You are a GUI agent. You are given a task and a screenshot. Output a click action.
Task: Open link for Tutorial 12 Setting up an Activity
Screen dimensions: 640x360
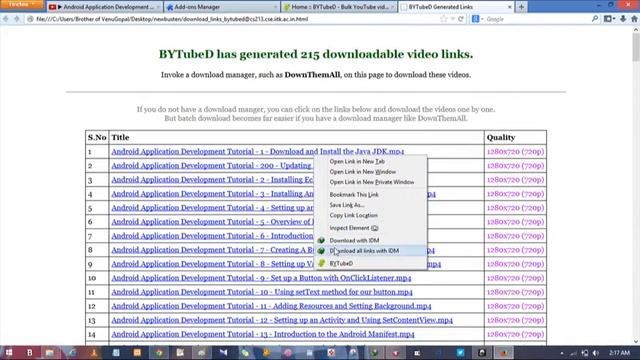tap(282, 320)
